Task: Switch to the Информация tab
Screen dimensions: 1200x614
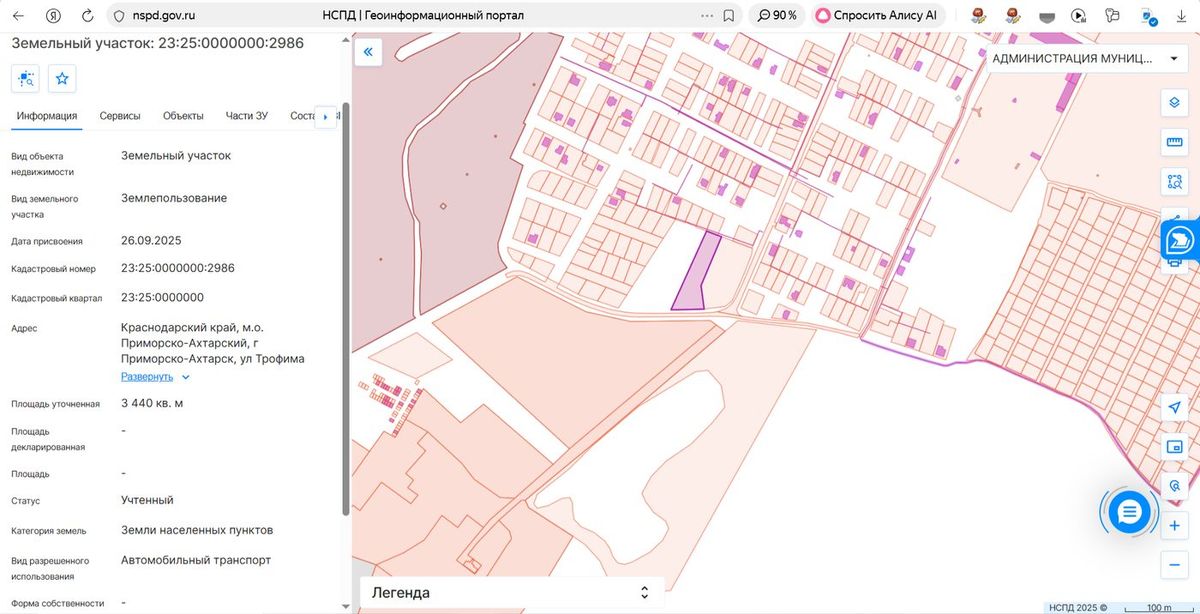Action: pyautogui.click(x=47, y=116)
